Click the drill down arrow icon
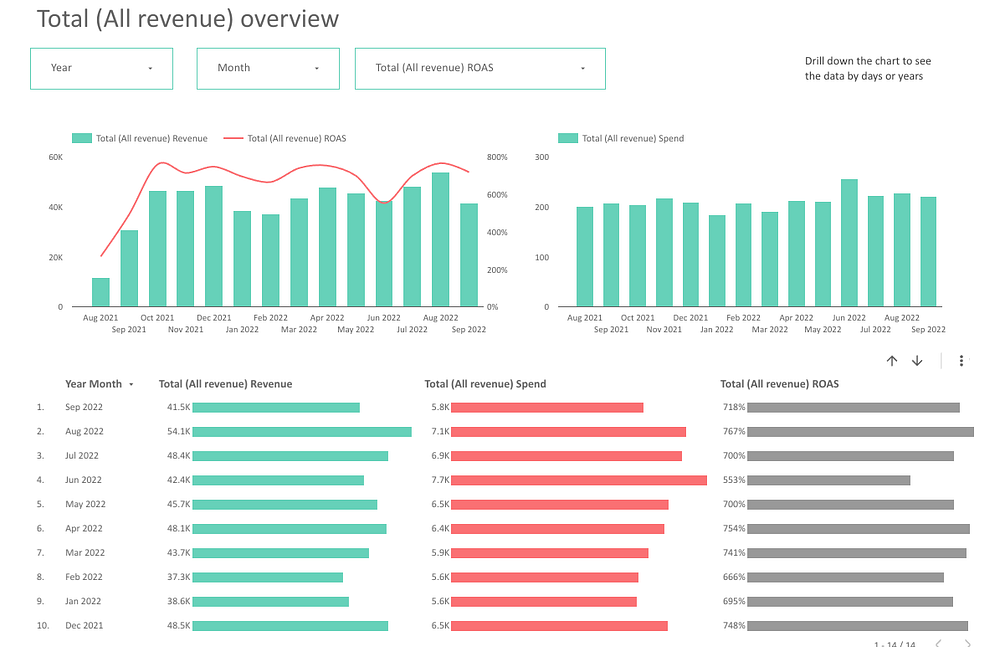The image size is (1000, 647). click(917, 361)
